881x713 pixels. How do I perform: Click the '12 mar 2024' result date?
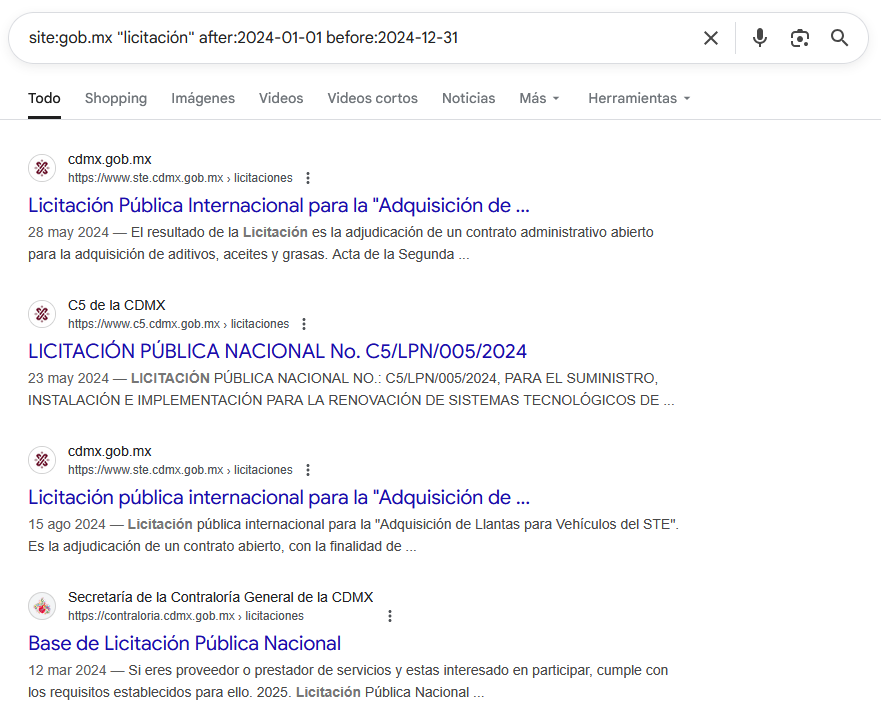point(67,670)
